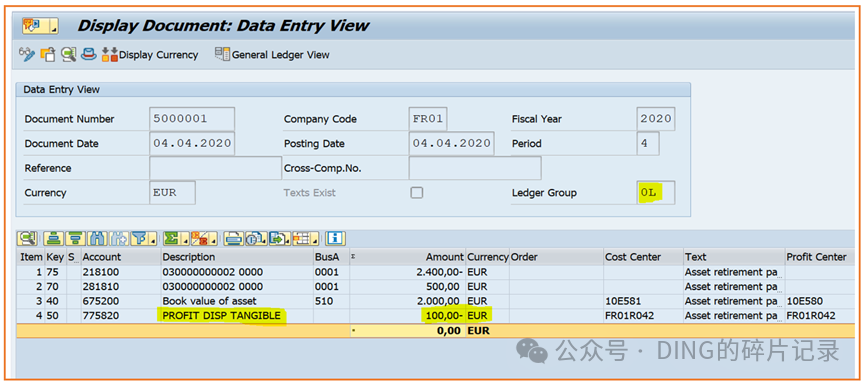Viewport: 867px width, 385px height.
Task: Click the Ledger Group field 0L
Action: pyautogui.click(x=655, y=192)
